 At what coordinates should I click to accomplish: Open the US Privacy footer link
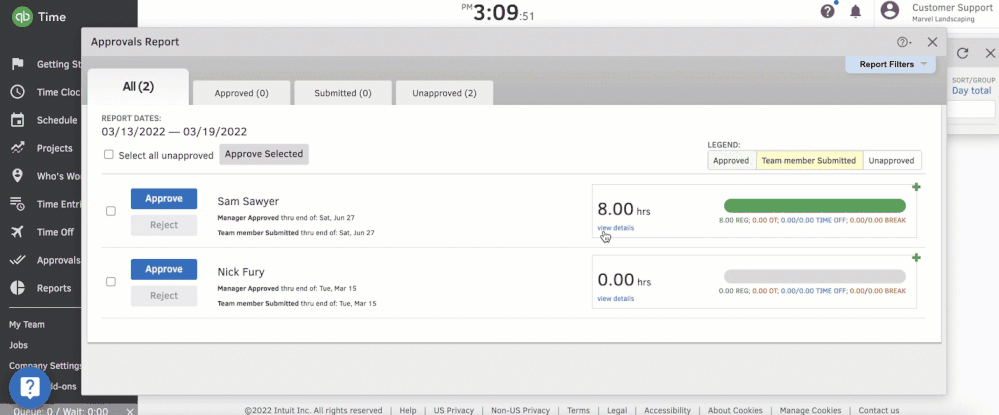click(x=454, y=411)
